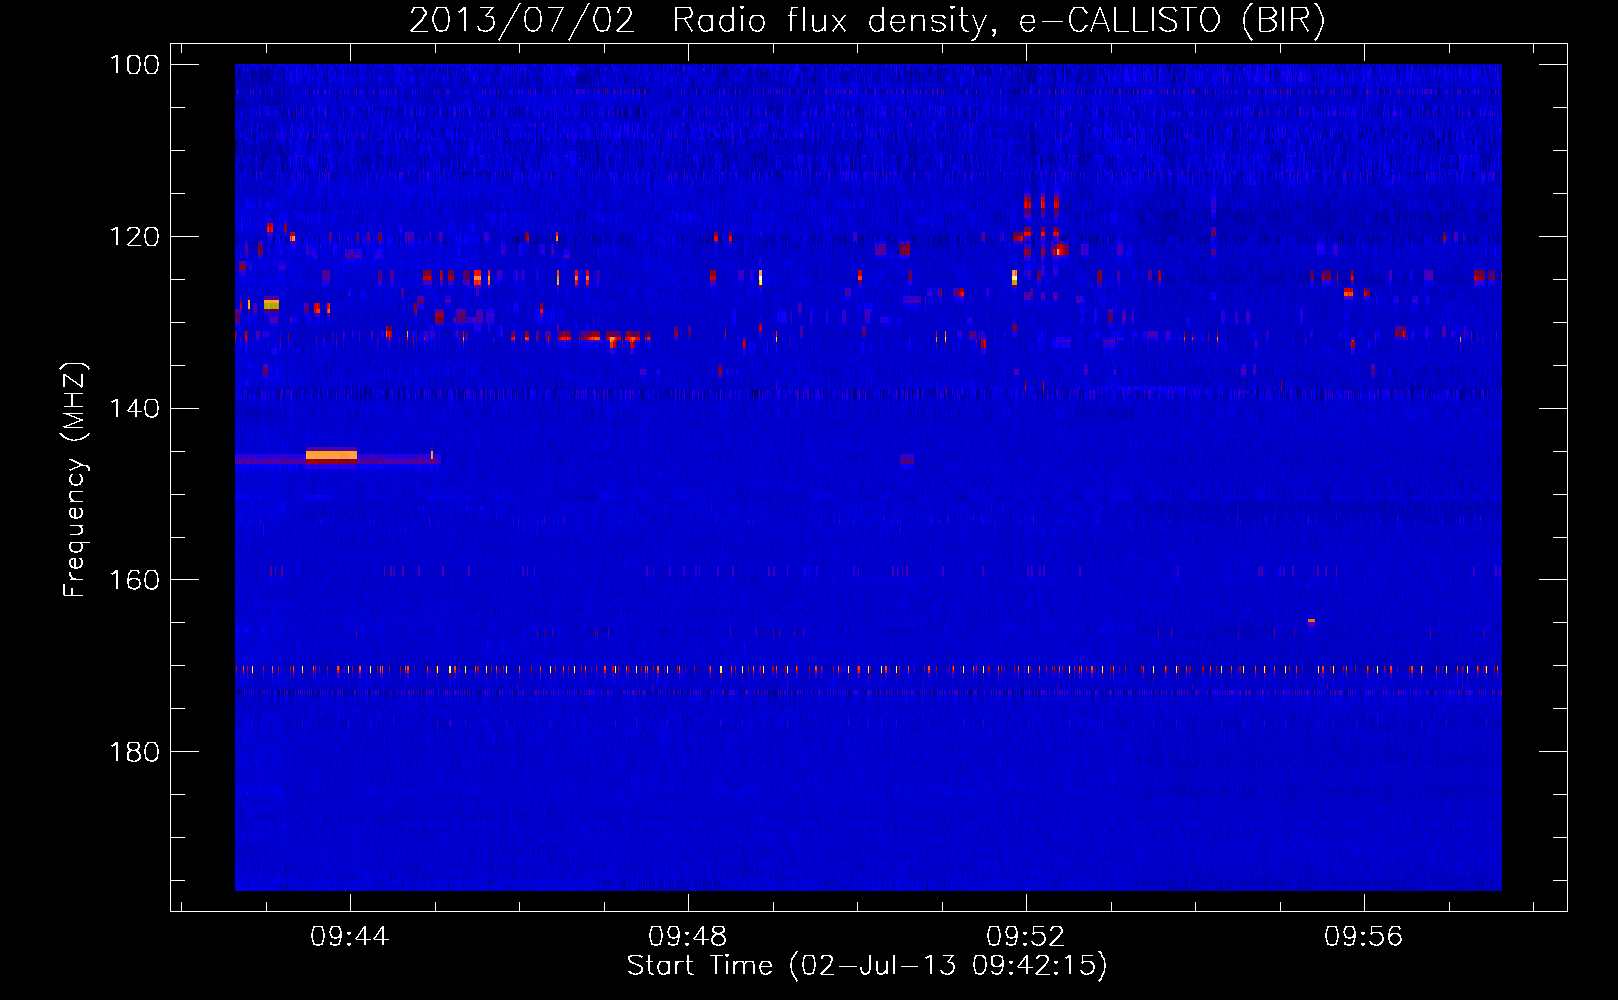This screenshot has width=1618, height=1000.
Task: Click the 'Frequency (MHZ)' axis label
Action: pyautogui.click(x=75, y=480)
